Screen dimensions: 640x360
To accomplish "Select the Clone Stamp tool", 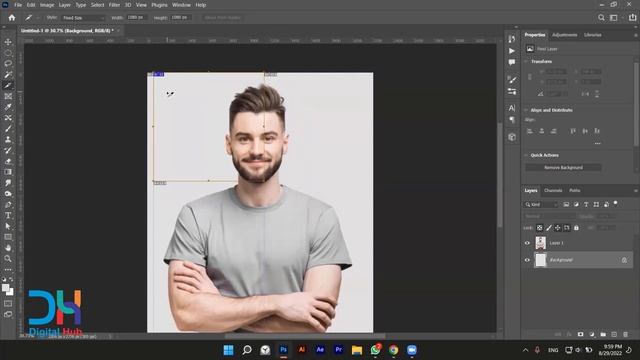I will tap(8, 139).
